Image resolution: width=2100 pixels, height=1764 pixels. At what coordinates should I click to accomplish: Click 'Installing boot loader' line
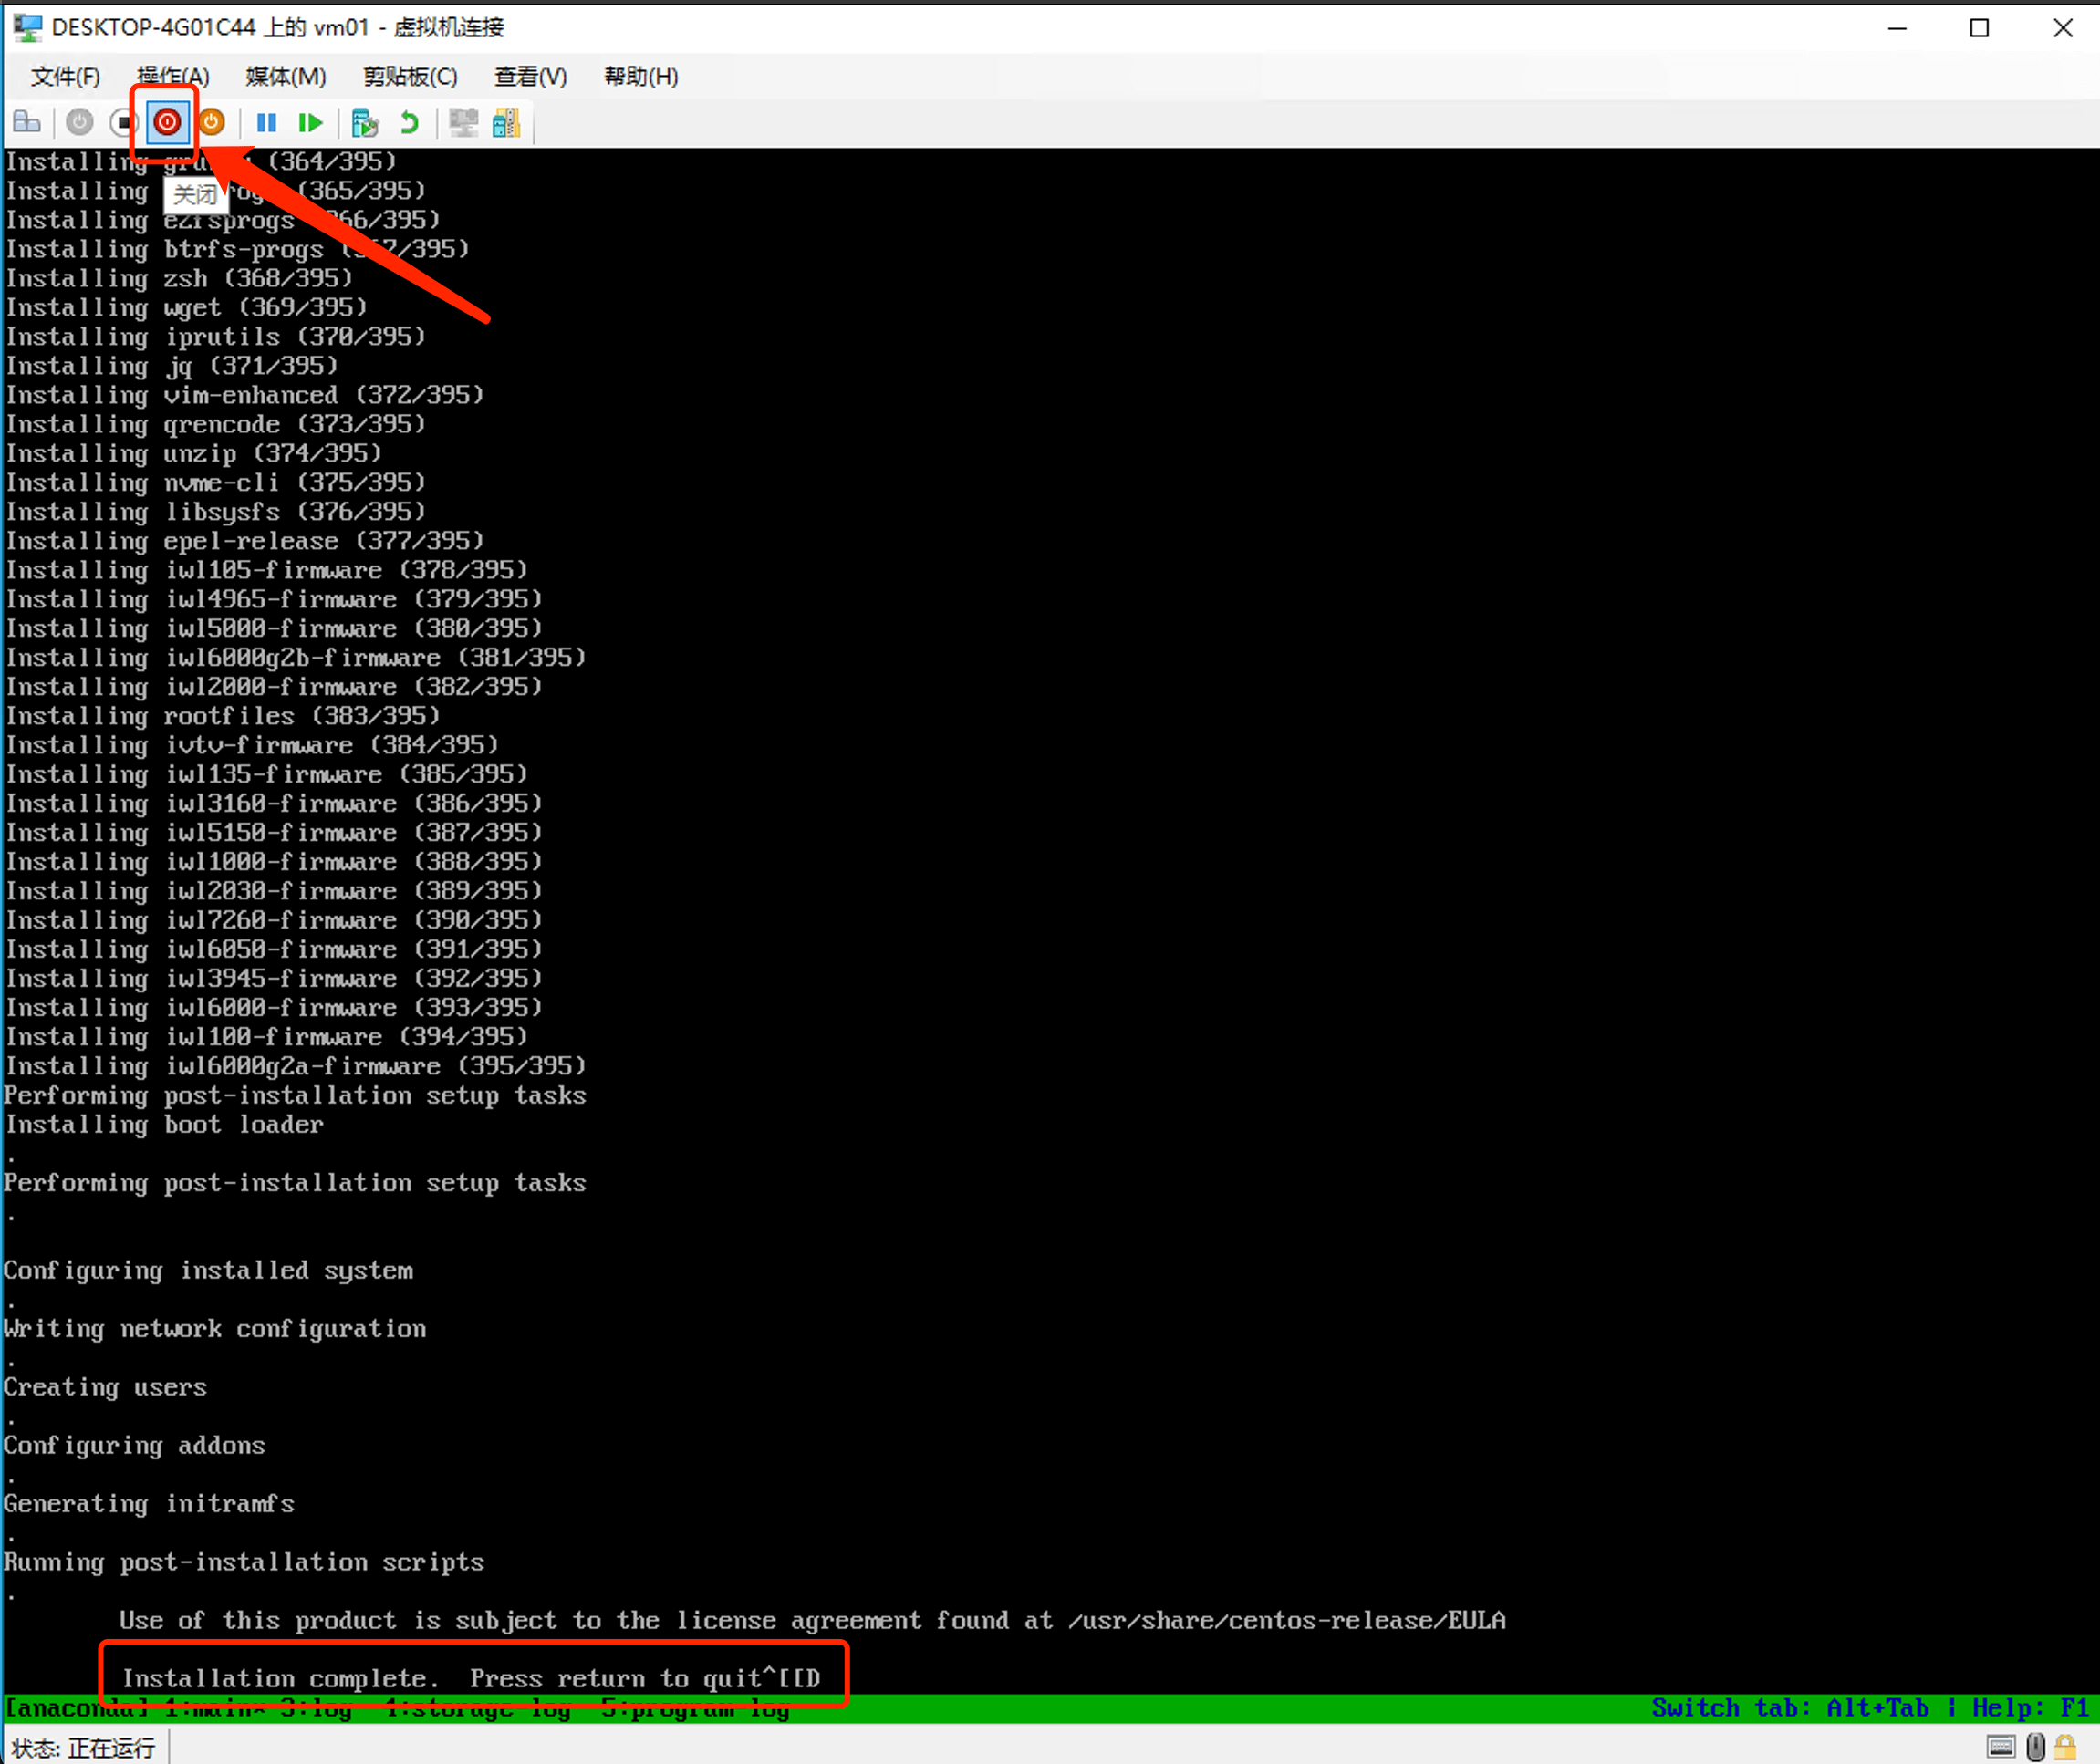(x=164, y=1124)
